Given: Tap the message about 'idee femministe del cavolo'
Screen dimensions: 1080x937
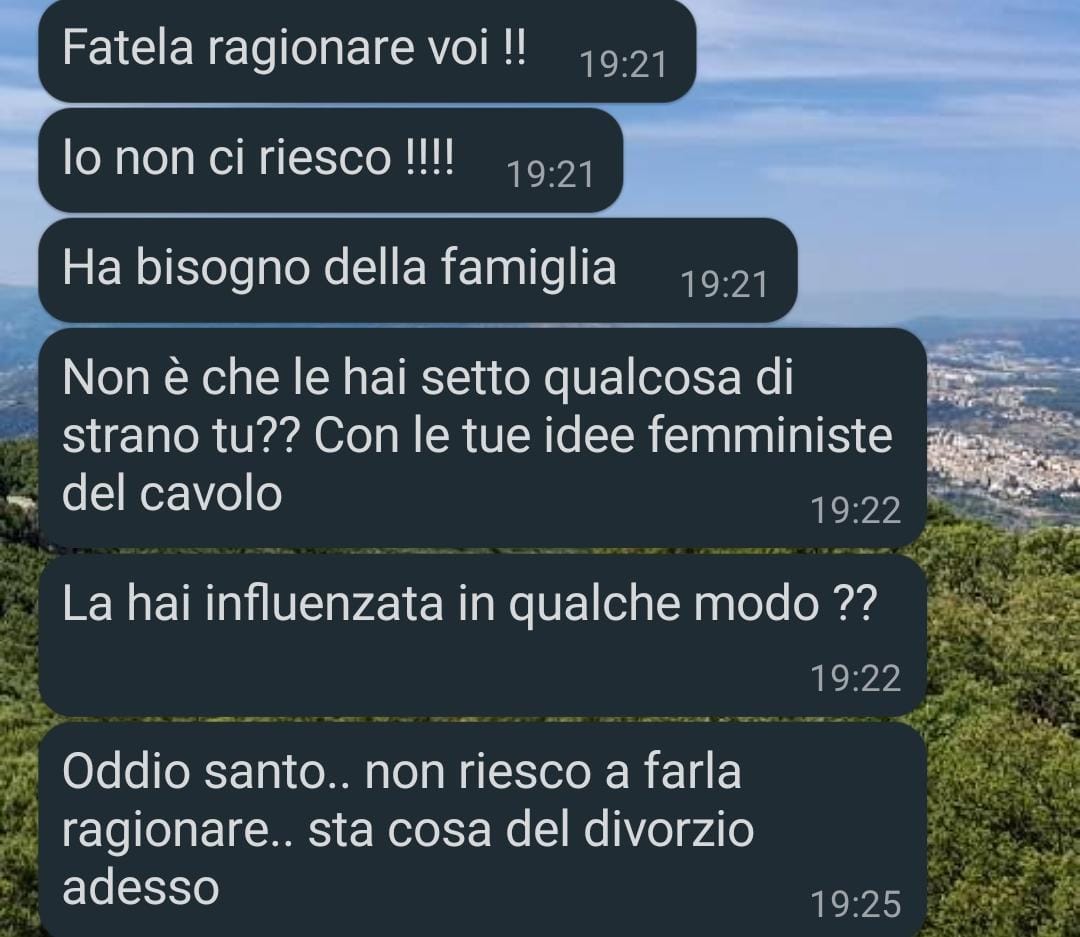Looking at the screenshot, I should click(x=482, y=437).
